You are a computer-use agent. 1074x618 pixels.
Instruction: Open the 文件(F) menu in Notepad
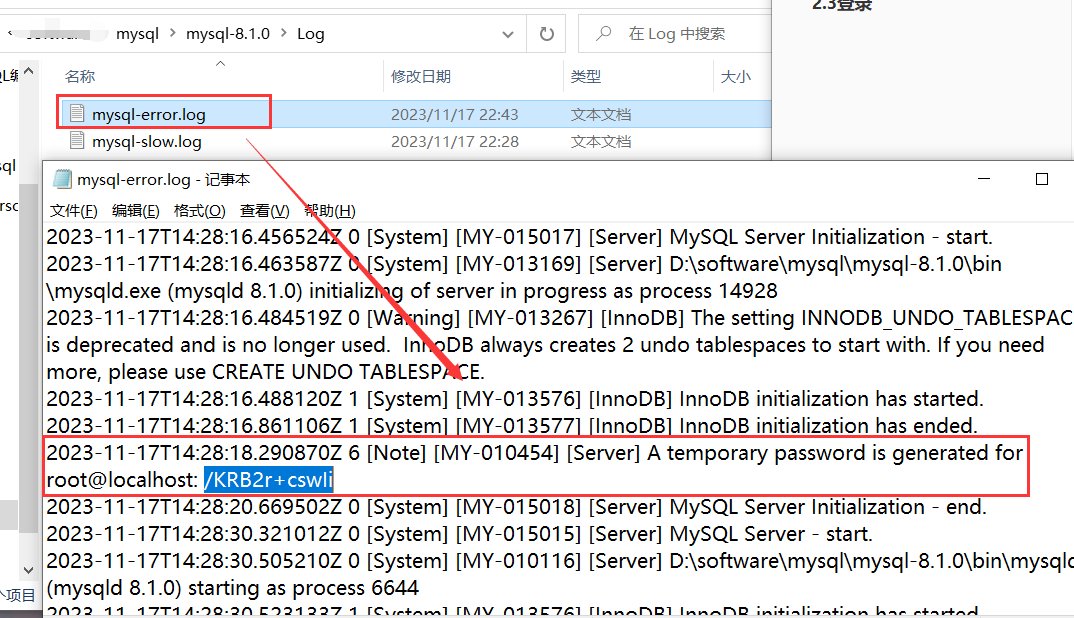(74, 211)
